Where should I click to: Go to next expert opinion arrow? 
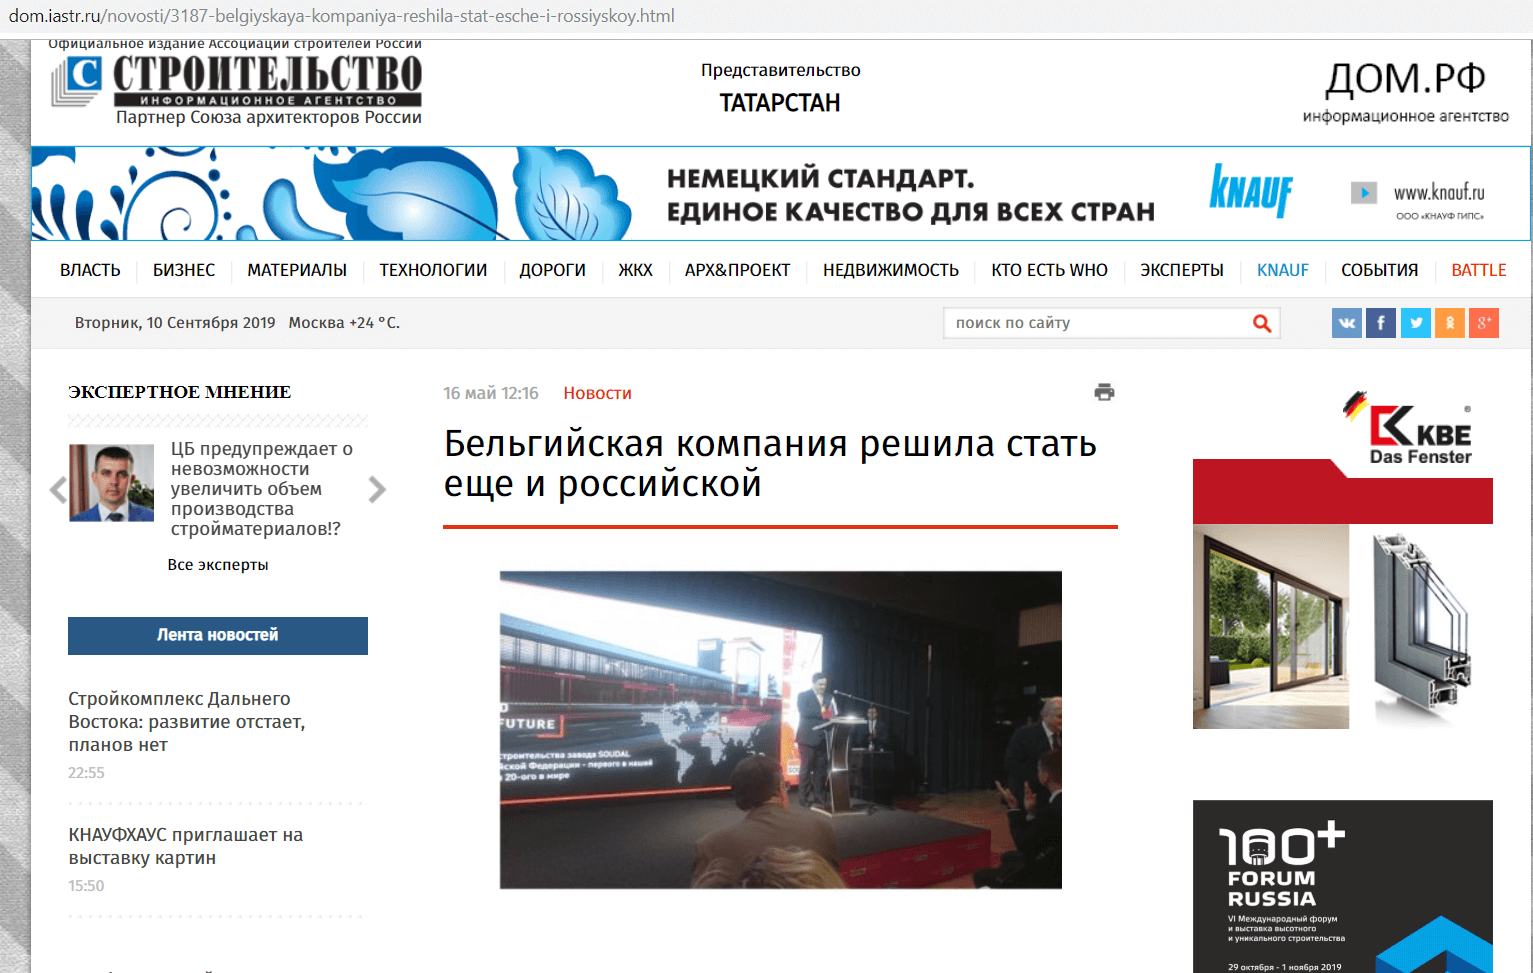(x=377, y=489)
